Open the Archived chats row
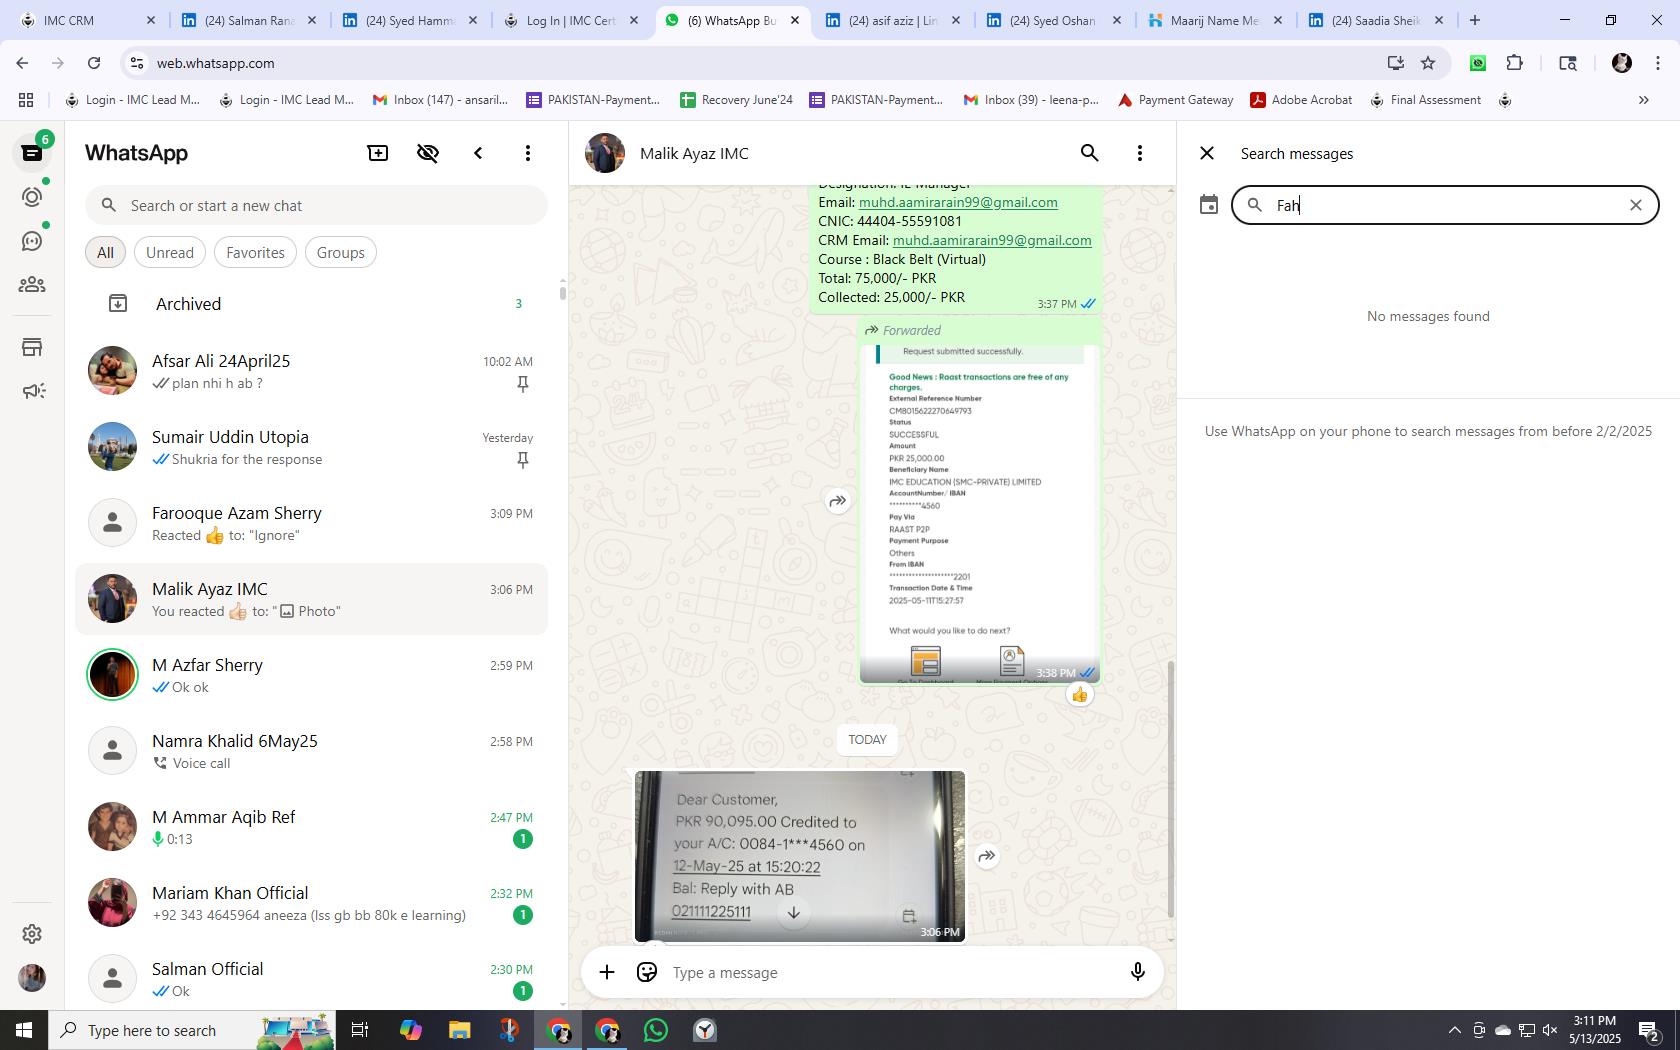Screen dimensions: 1680x1050 pyautogui.click(x=312, y=304)
